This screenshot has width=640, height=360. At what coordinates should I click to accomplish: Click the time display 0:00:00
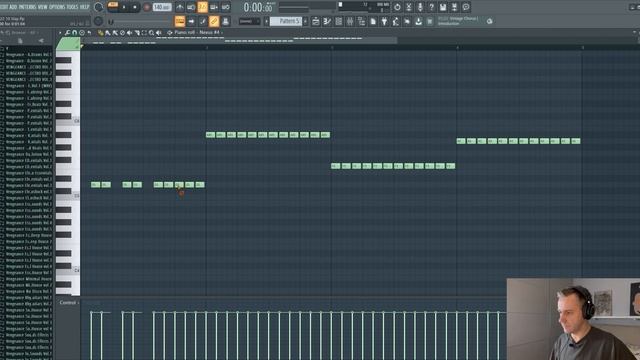[258, 7]
